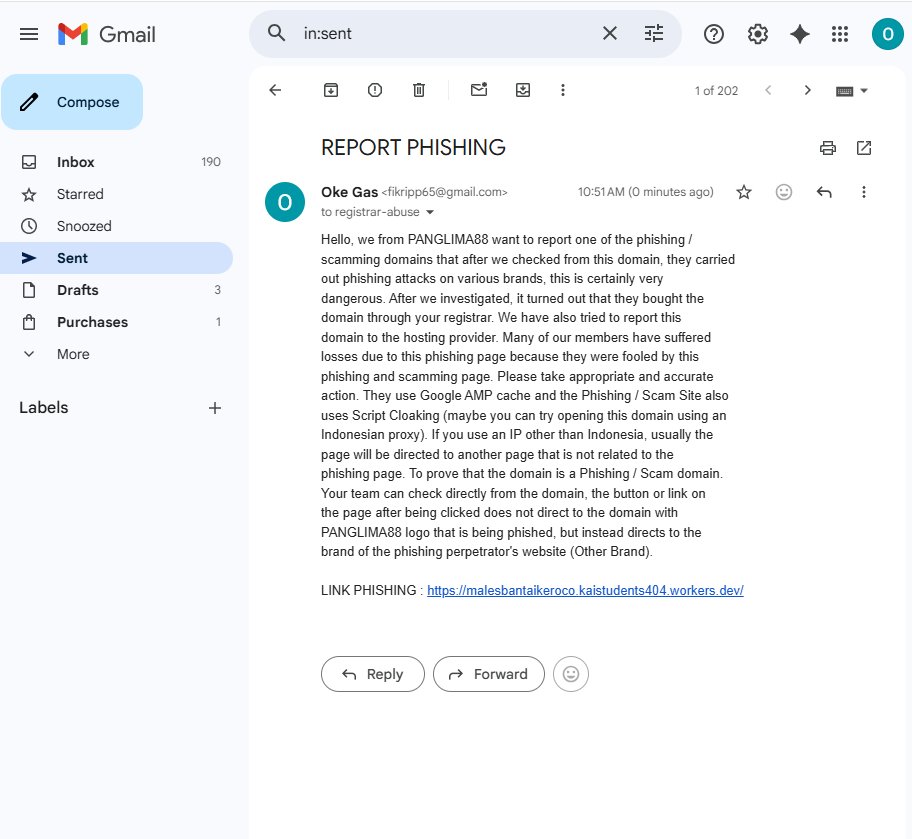
Task: Reply using the arrow icon in header
Action: point(824,192)
